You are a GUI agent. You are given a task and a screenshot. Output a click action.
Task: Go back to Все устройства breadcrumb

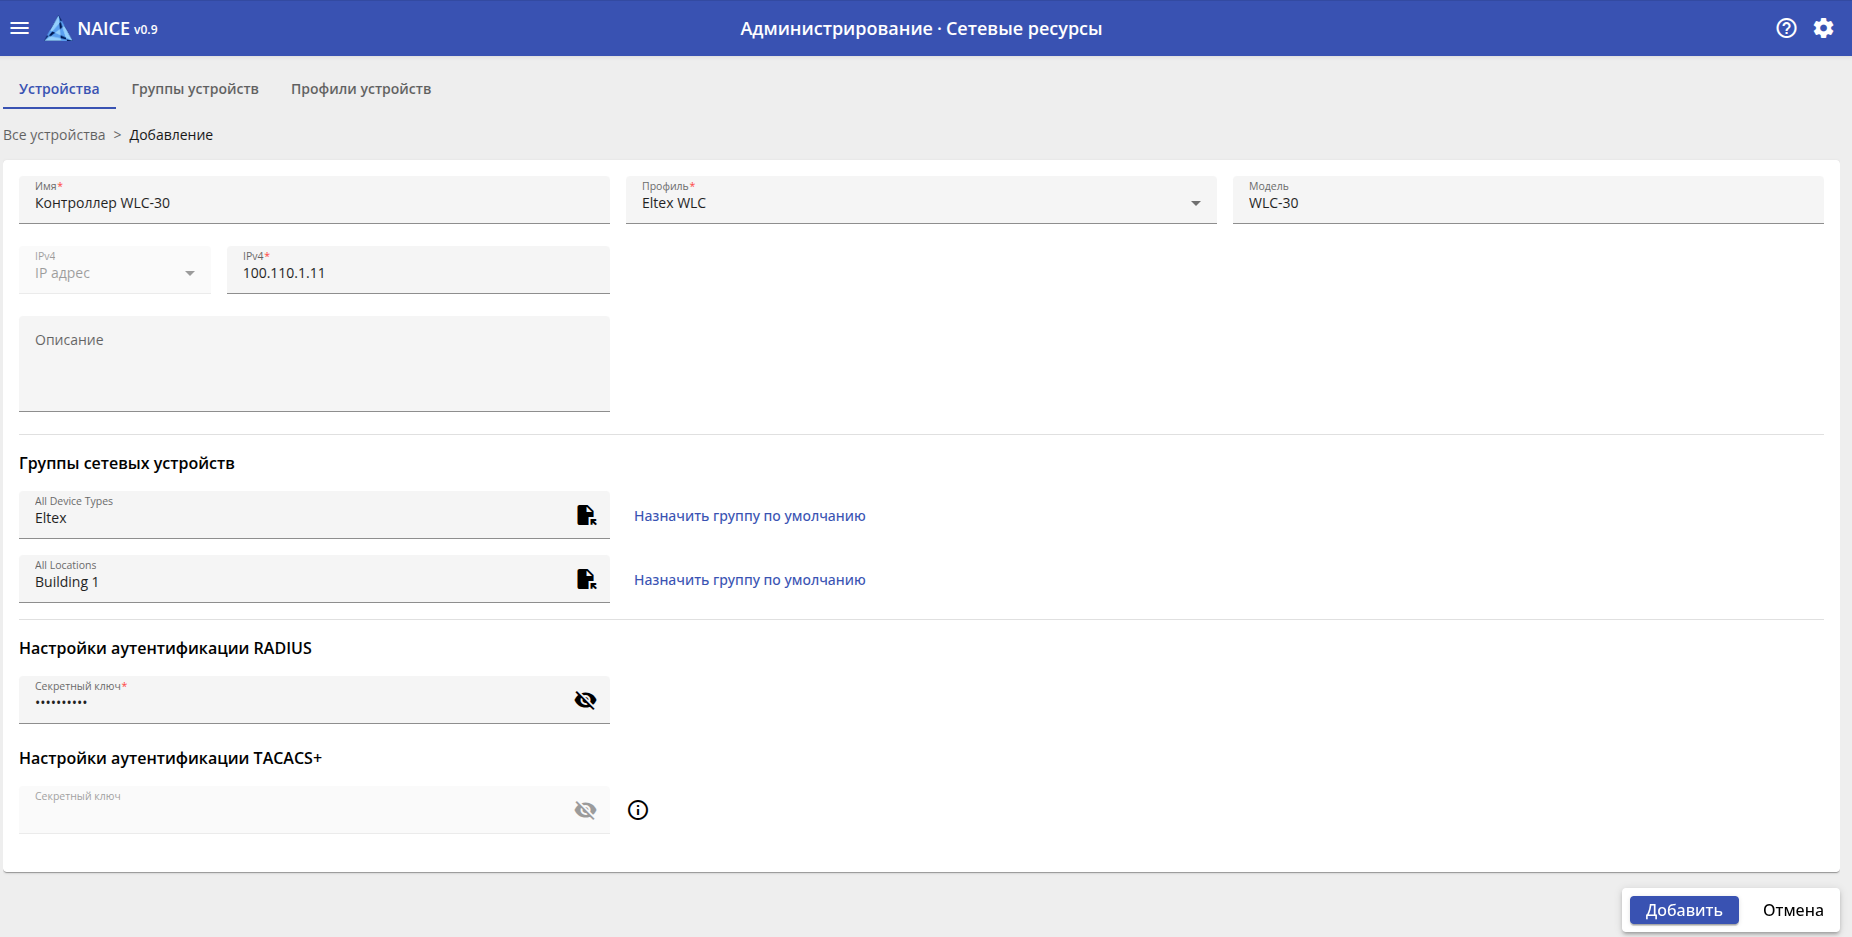click(x=54, y=135)
